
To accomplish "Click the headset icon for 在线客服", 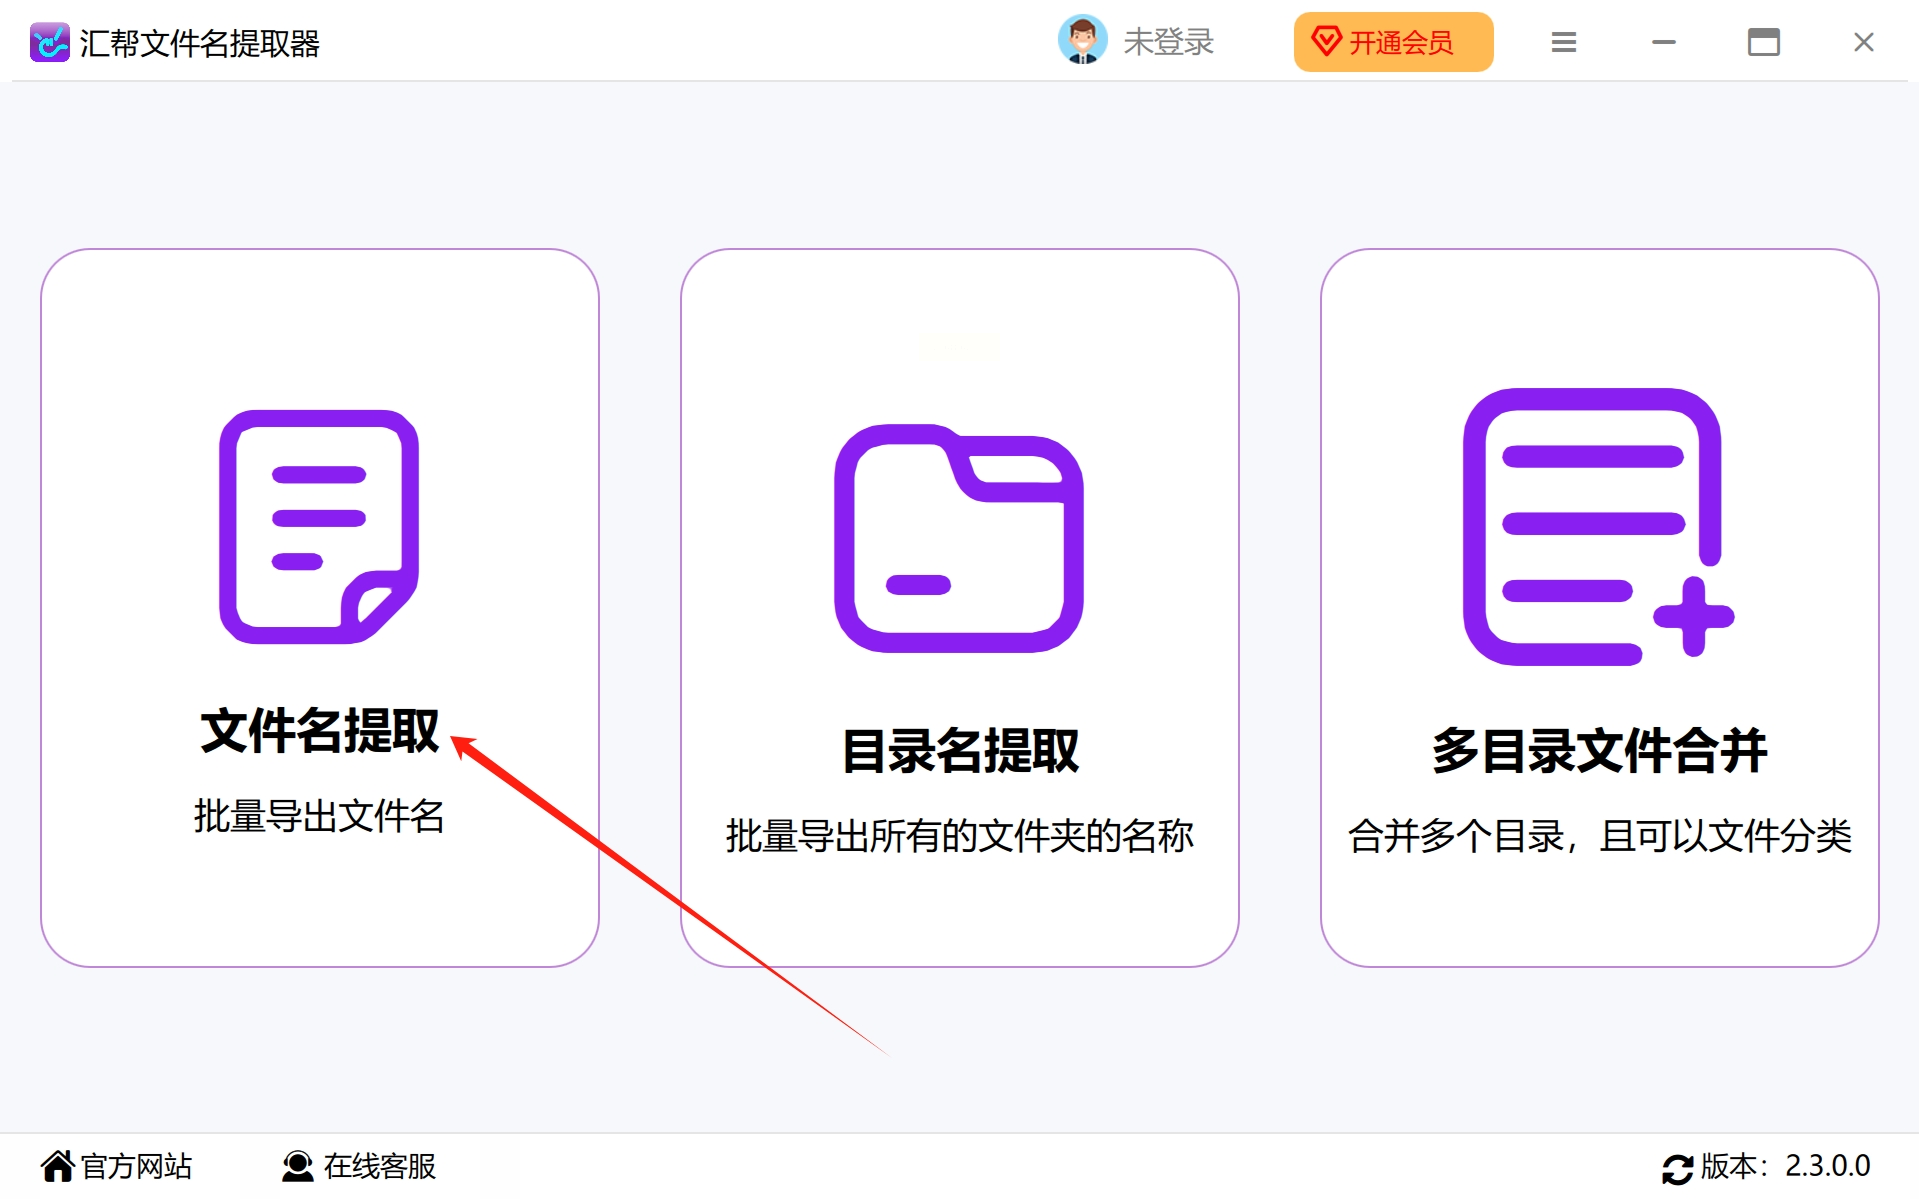I will 297,1166.
